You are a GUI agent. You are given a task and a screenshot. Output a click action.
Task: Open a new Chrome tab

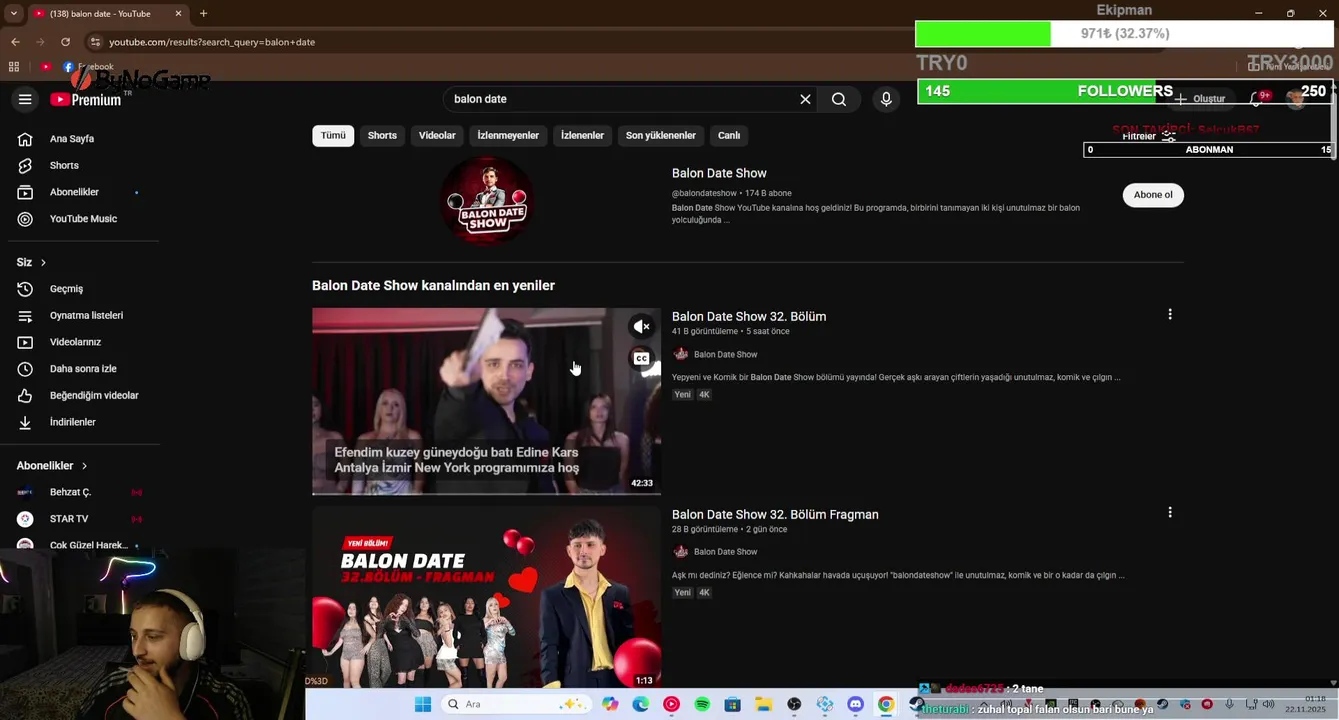[203, 13]
